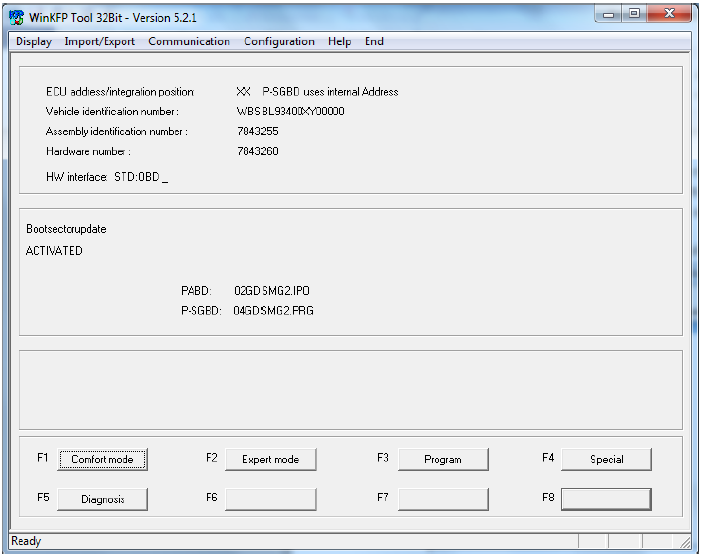Click the 'Assembly identification number' label
Screen dimensions: 703x557
click(117, 131)
